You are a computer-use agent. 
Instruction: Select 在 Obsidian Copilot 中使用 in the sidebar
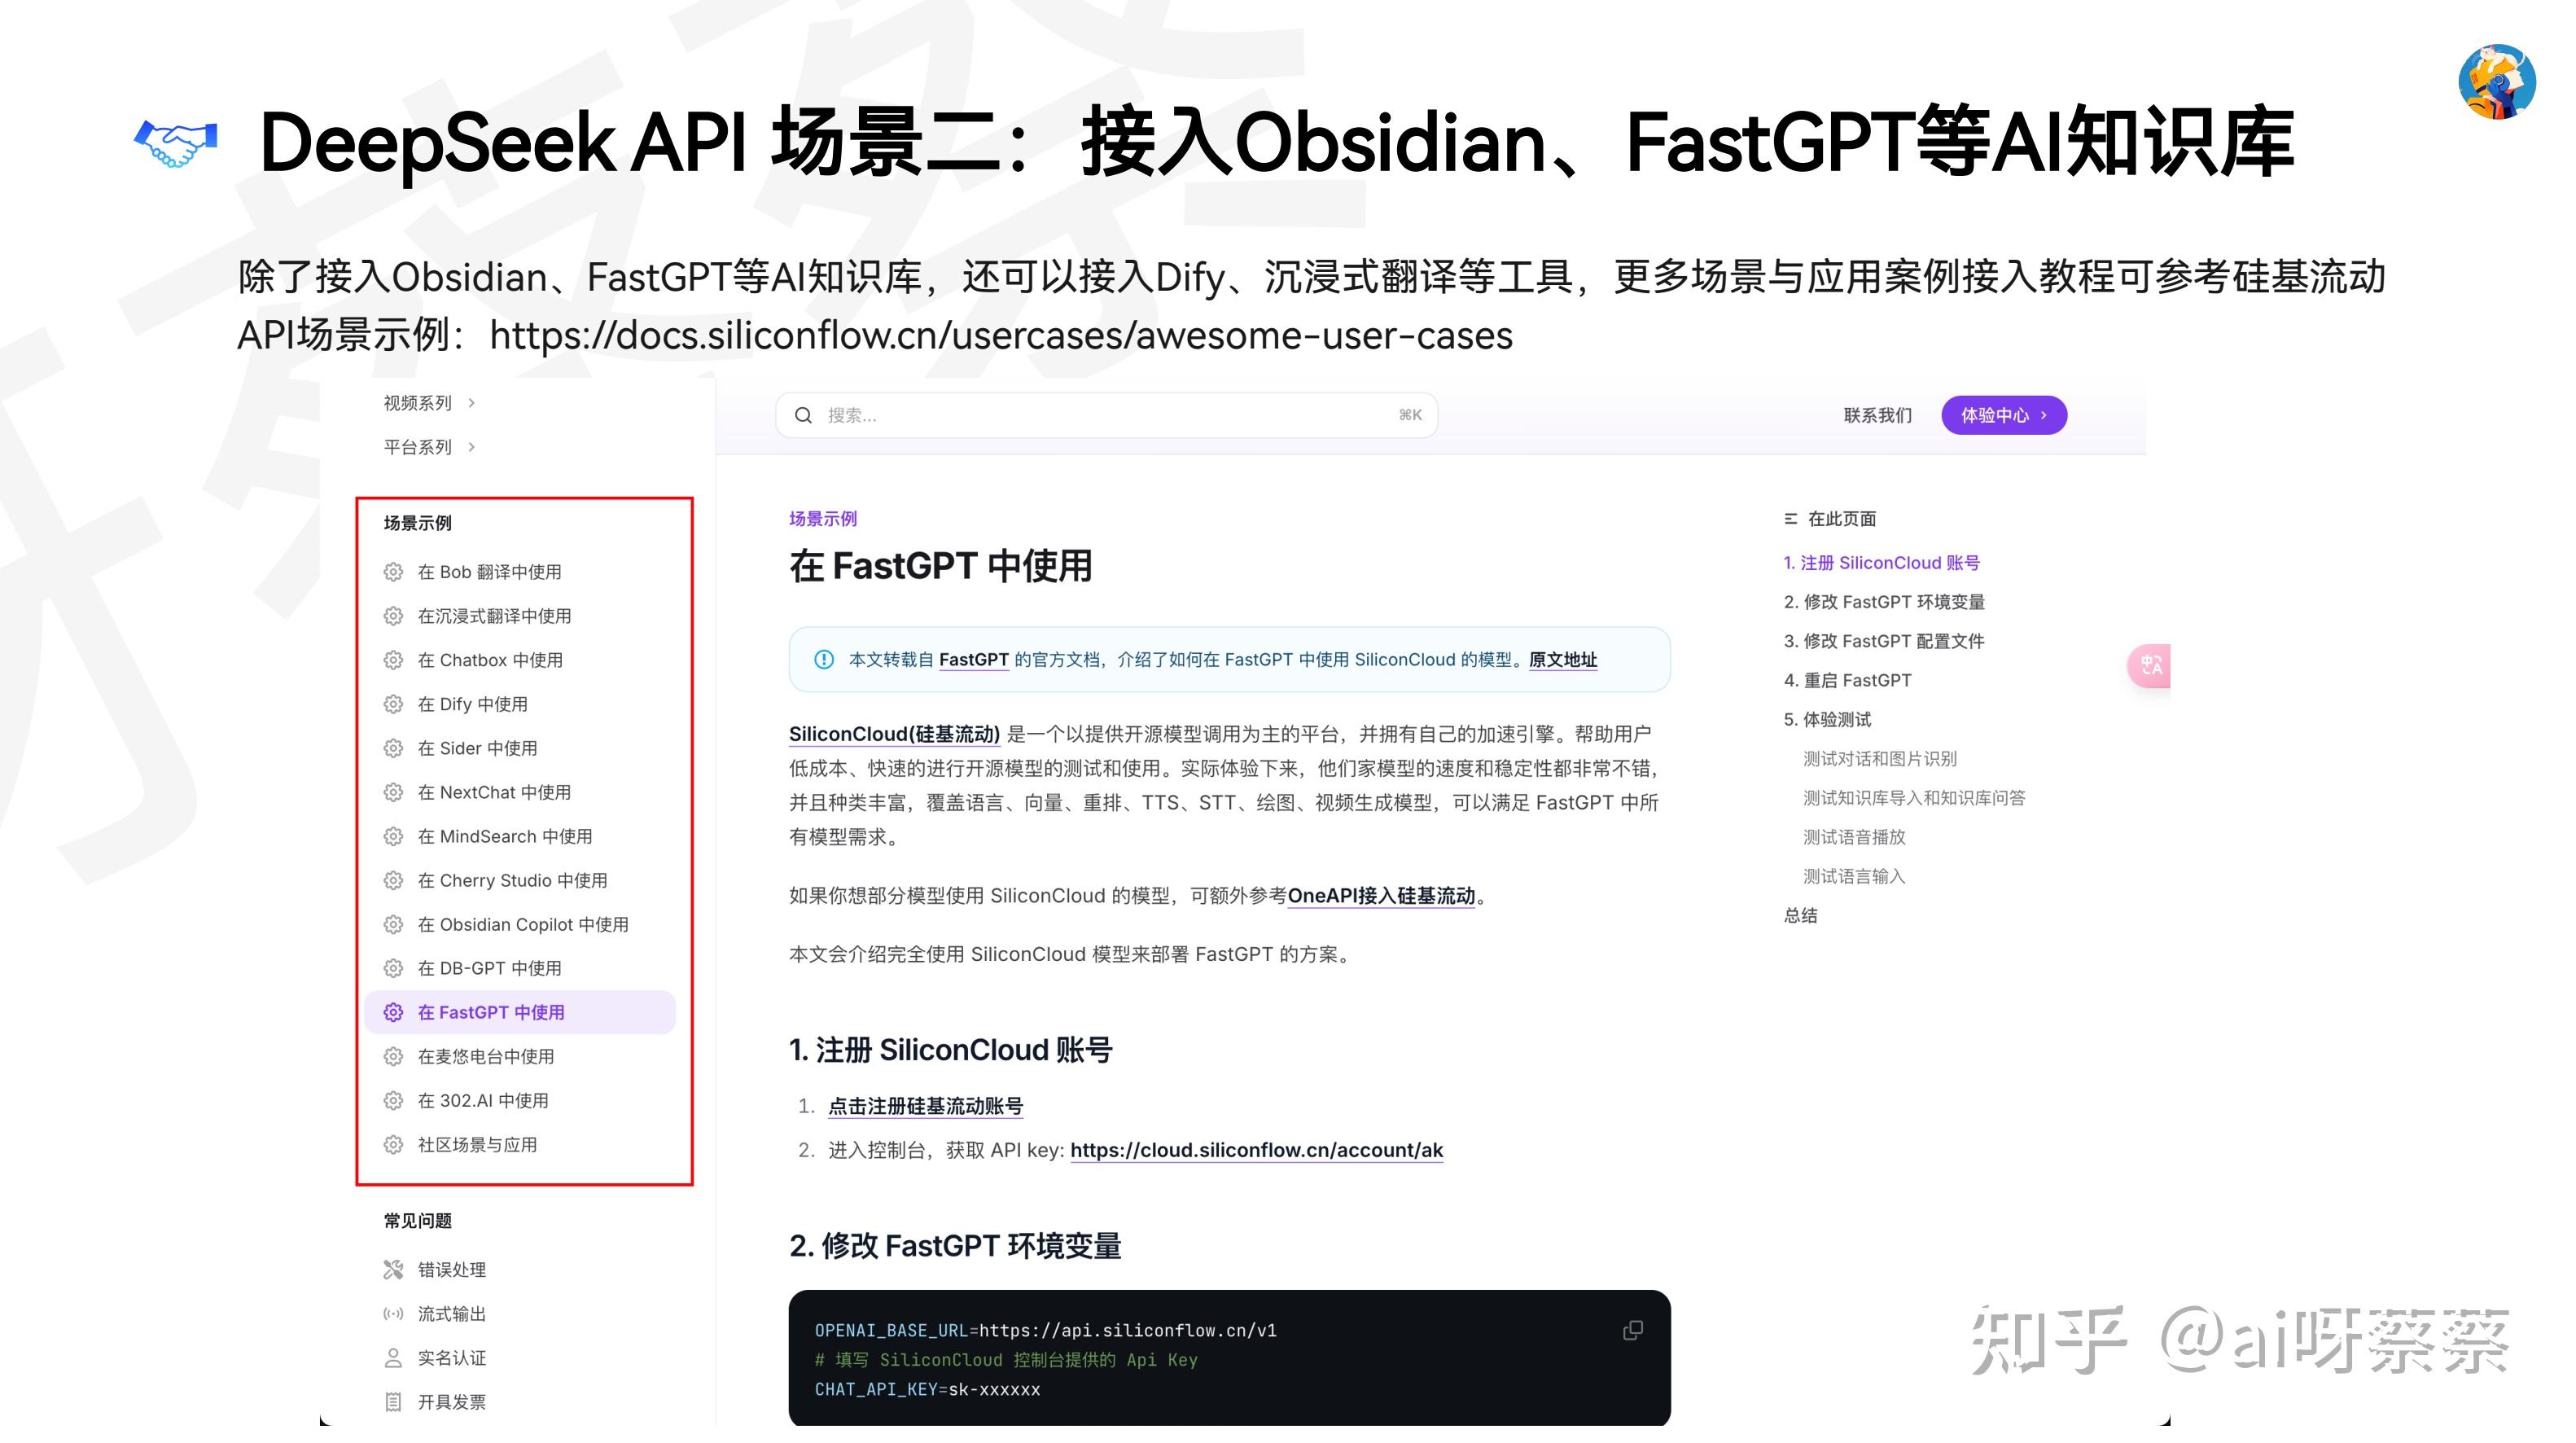(x=523, y=924)
